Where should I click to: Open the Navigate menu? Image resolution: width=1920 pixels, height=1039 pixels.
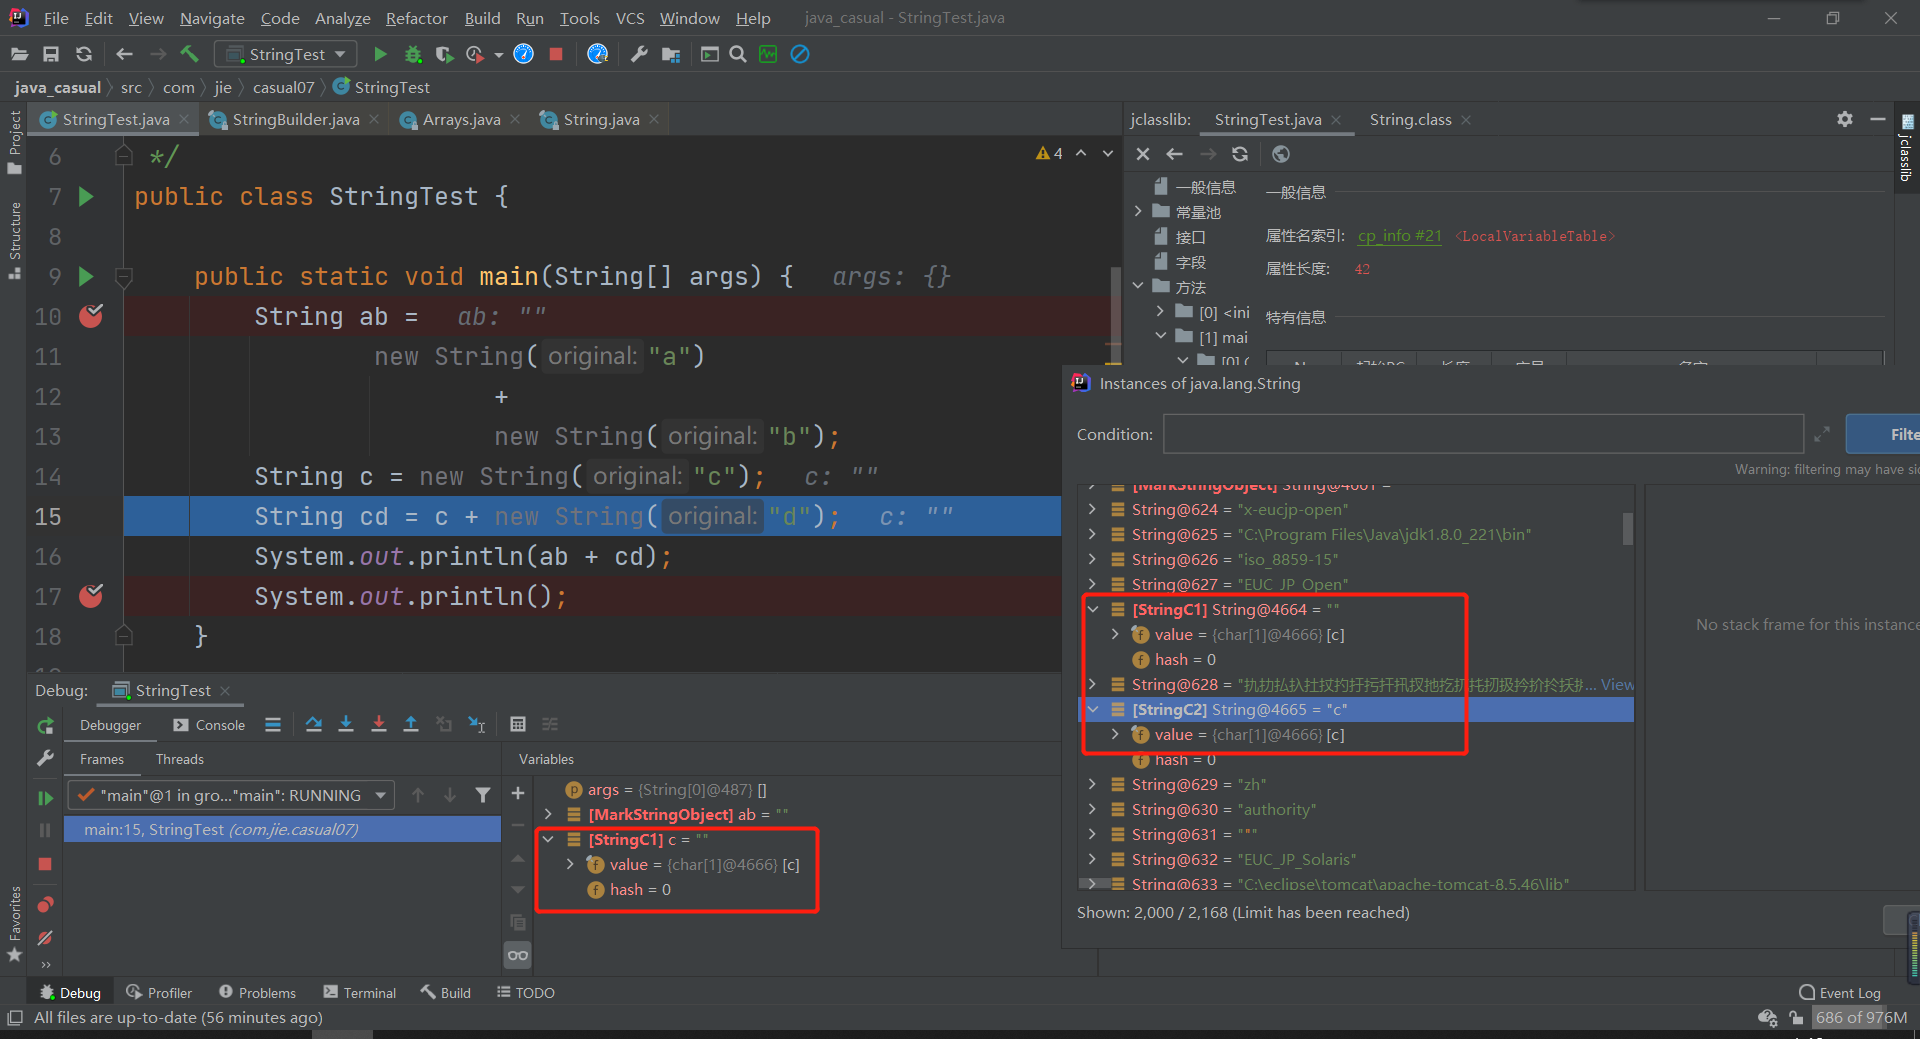tap(212, 18)
